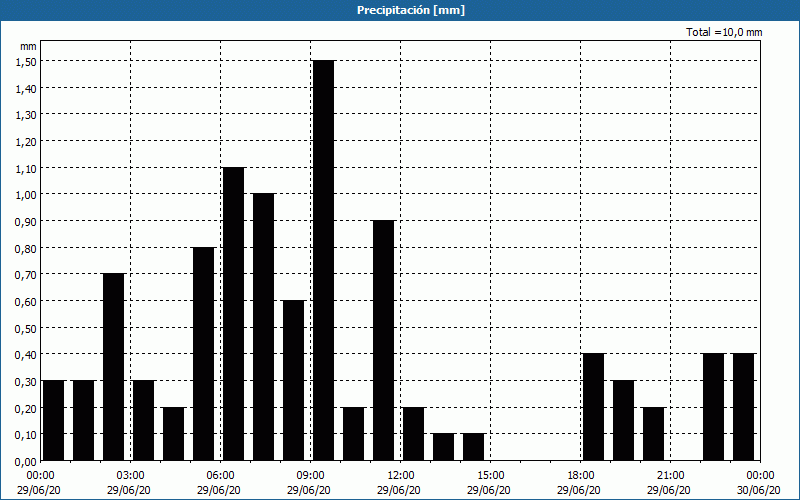Image resolution: width=800 pixels, height=500 pixels.
Task: Click the 0,80 y-axis label
Action: pos(26,248)
